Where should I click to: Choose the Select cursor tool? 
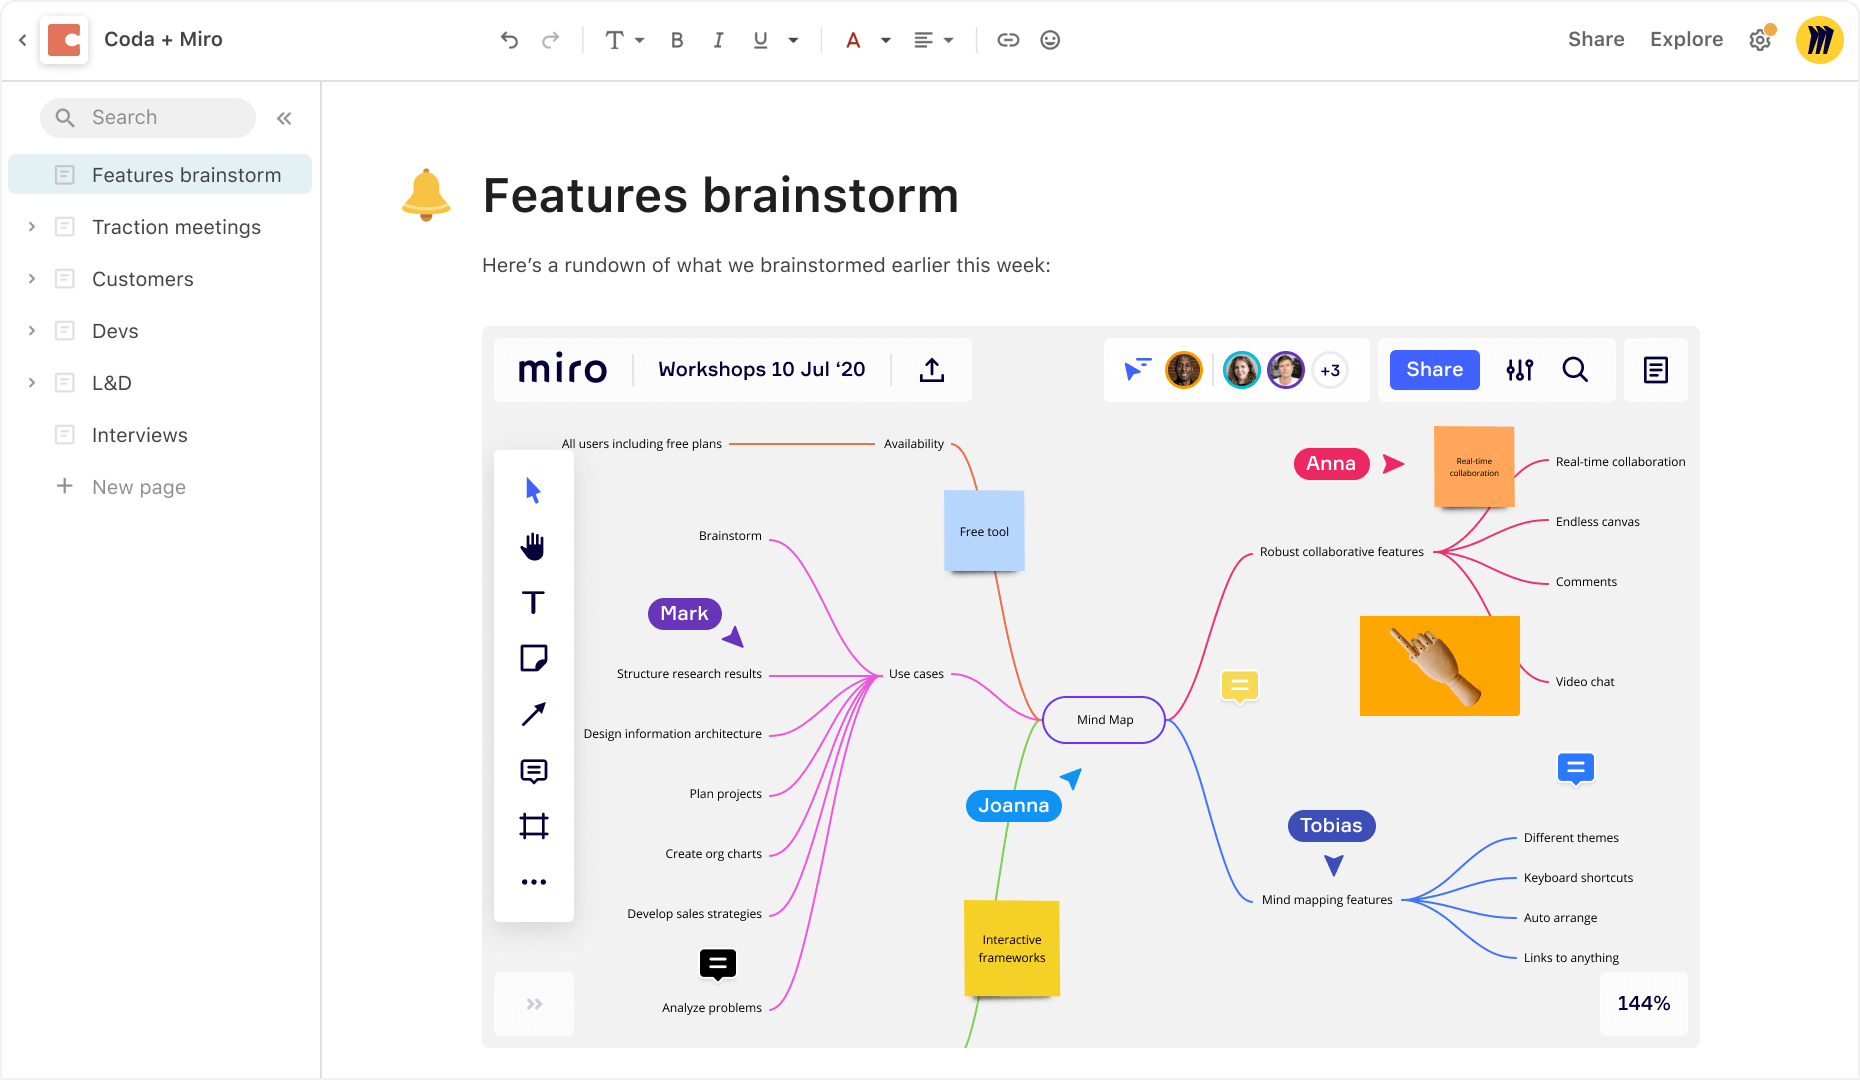pos(533,490)
